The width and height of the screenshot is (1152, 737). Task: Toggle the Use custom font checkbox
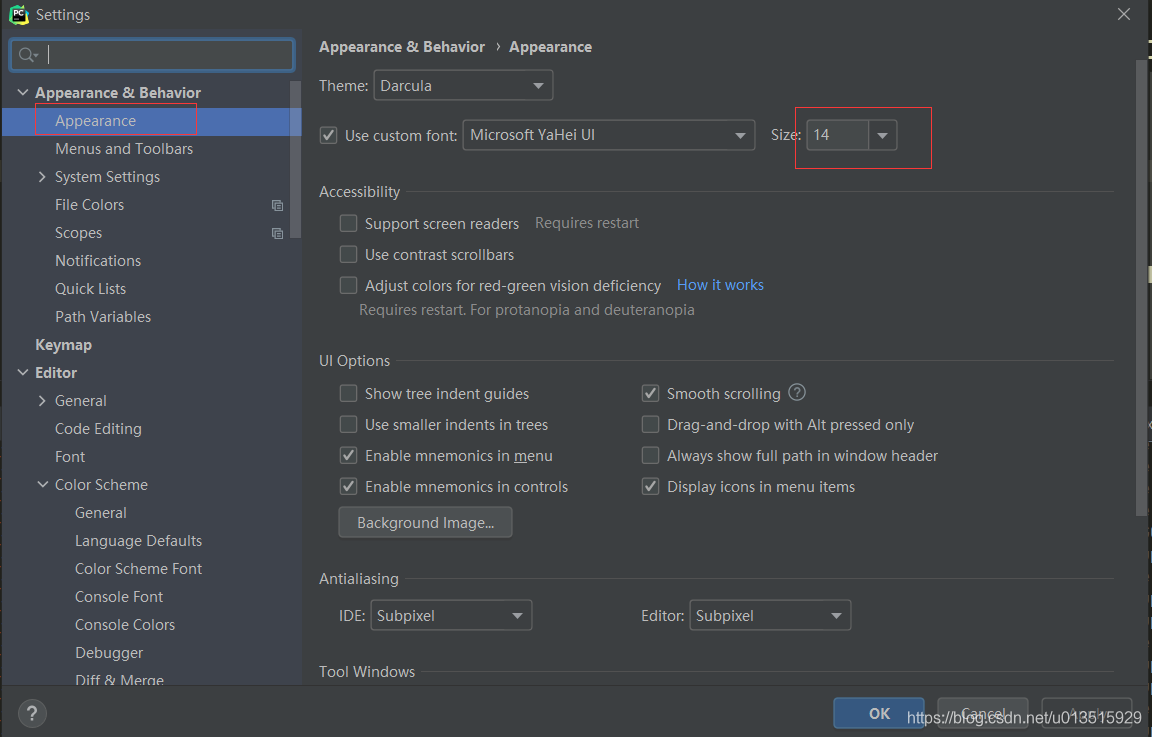[x=328, y=135]
